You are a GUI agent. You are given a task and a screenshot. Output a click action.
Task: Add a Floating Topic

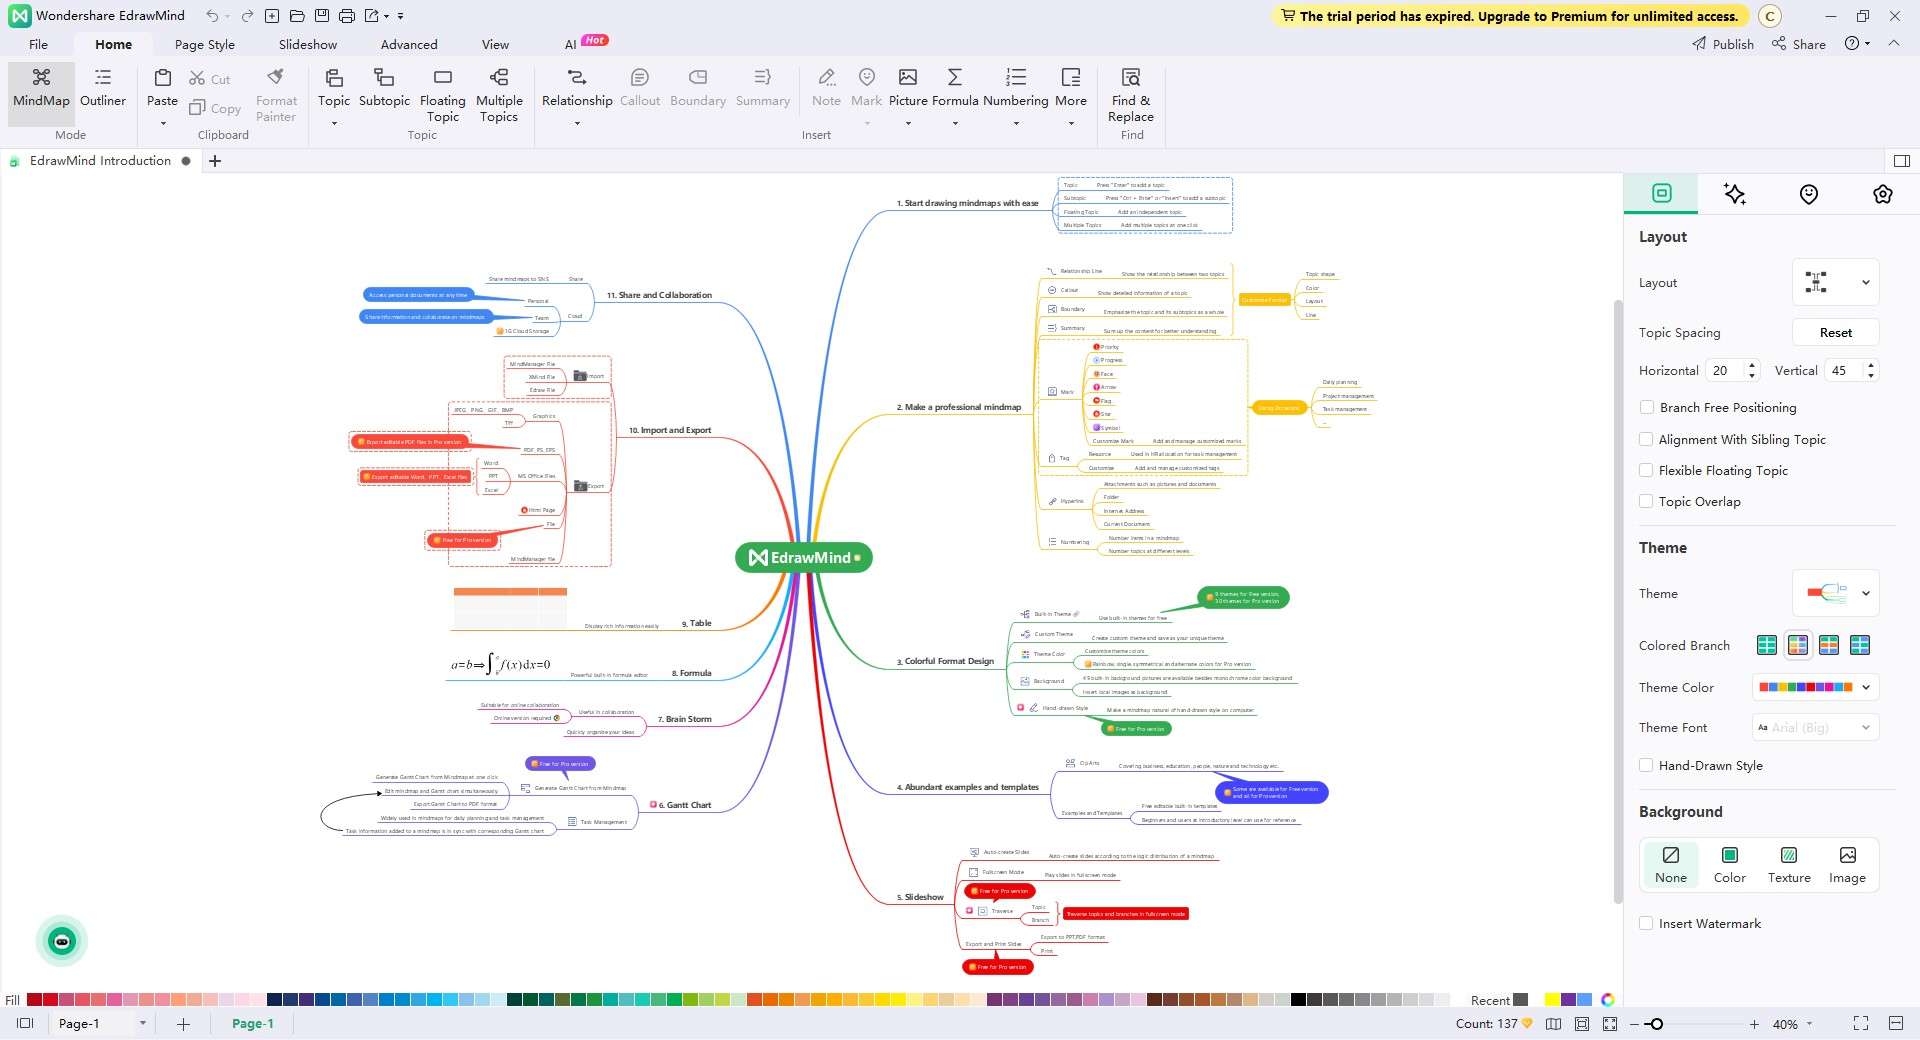[x=442, y=94]
